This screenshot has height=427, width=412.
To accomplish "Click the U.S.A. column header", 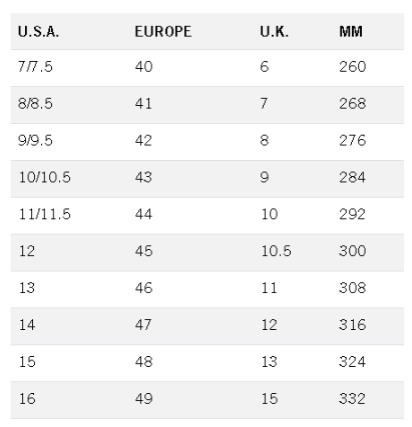I will [x=38, y=32].
